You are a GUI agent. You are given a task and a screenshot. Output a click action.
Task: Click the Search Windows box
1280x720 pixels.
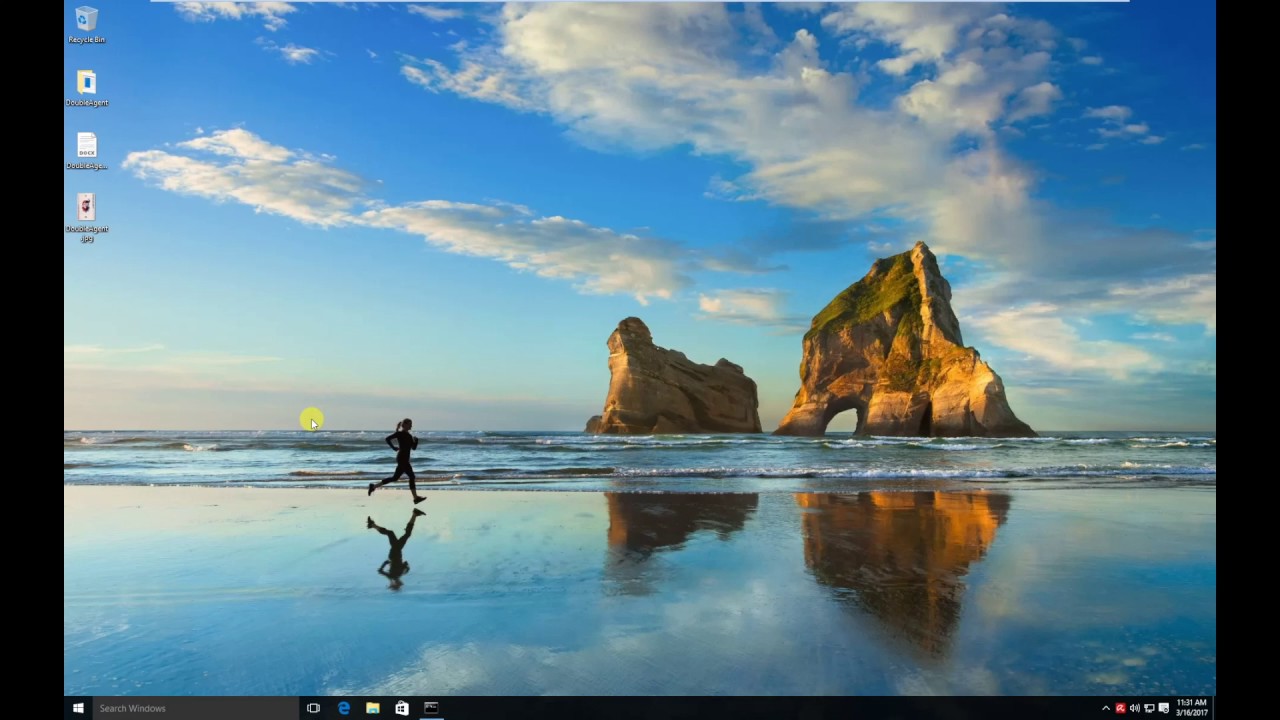pyautogui.click(x=196, y=708)
